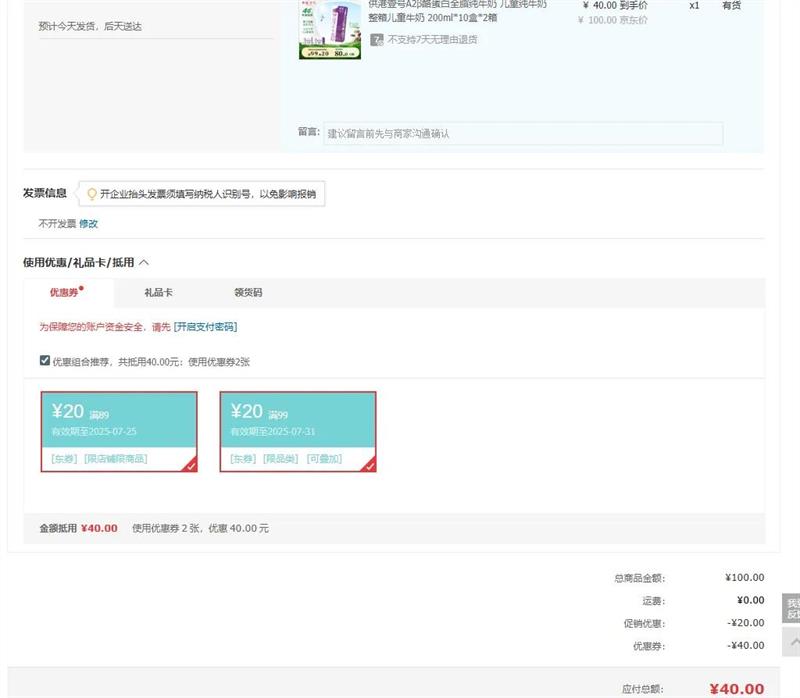This screenshot has width=800, height=698.
Task: Click the red dot on 优惠券 tab
Action: [81, 288]
